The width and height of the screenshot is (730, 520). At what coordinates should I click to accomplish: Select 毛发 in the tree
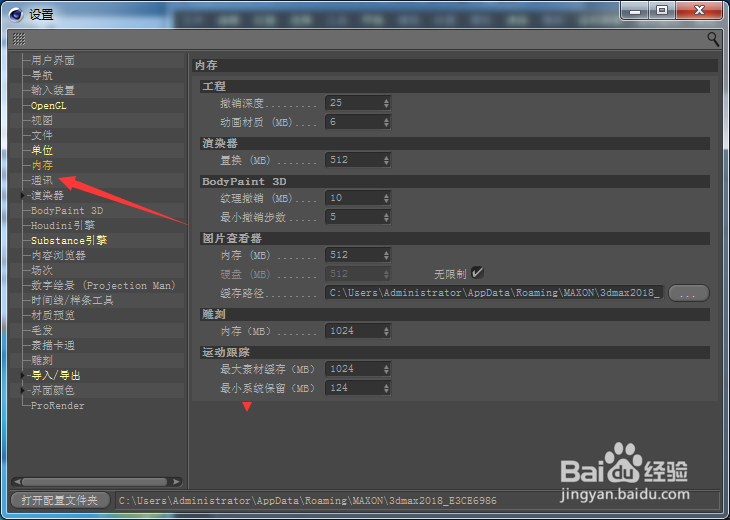42,330
